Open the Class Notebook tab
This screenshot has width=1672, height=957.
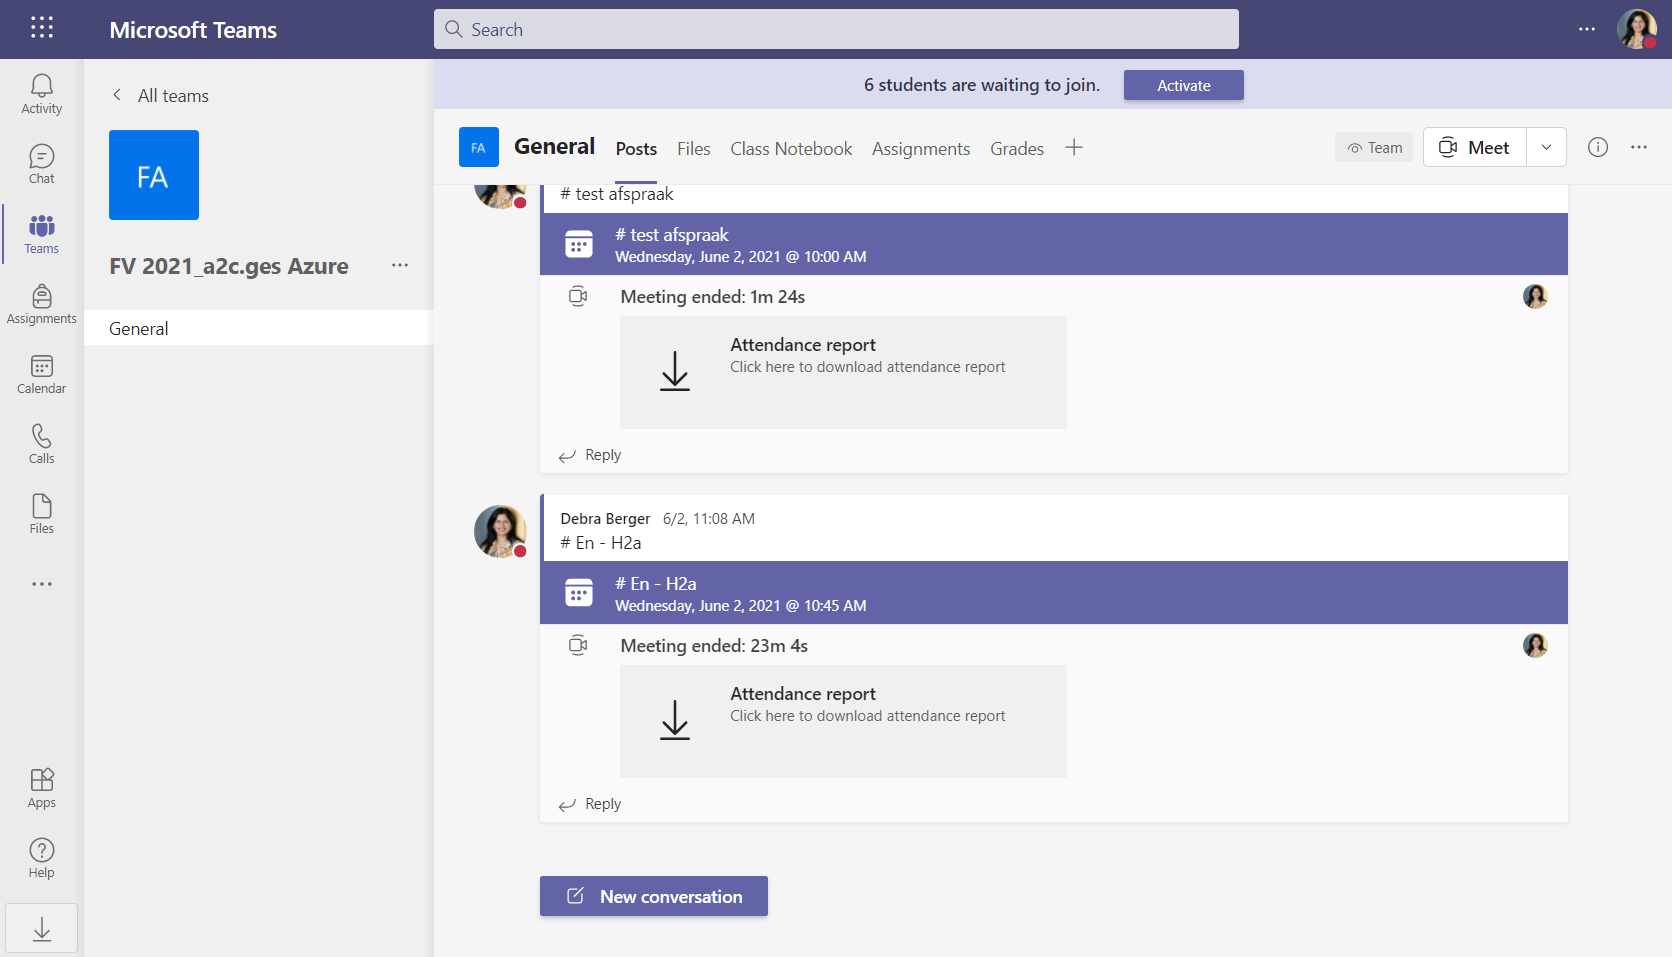coord(791,148)
